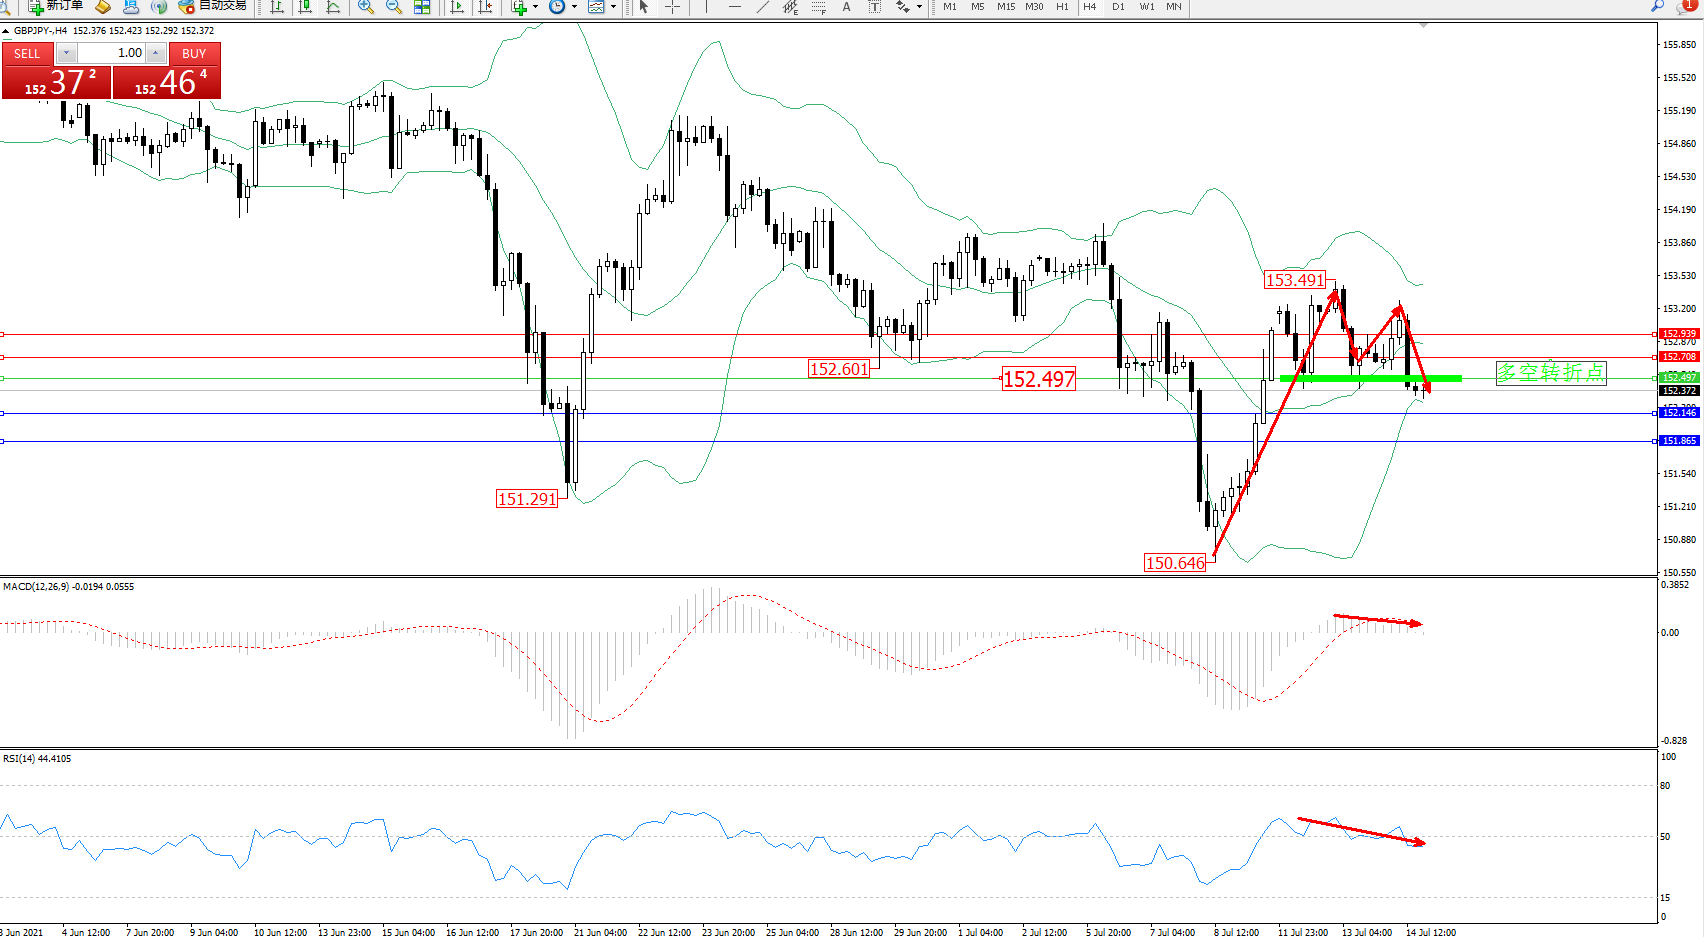Click the zoom out magnifier icon

tap(394, 7)
